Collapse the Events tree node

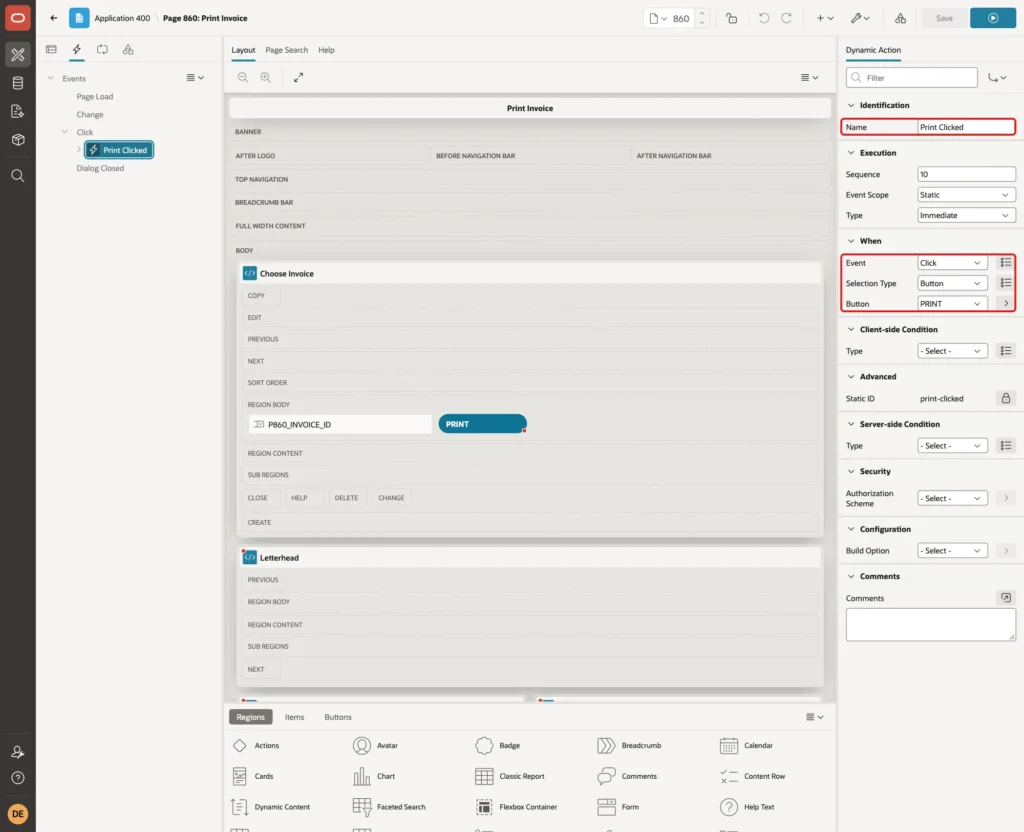[x=50, y=78]
